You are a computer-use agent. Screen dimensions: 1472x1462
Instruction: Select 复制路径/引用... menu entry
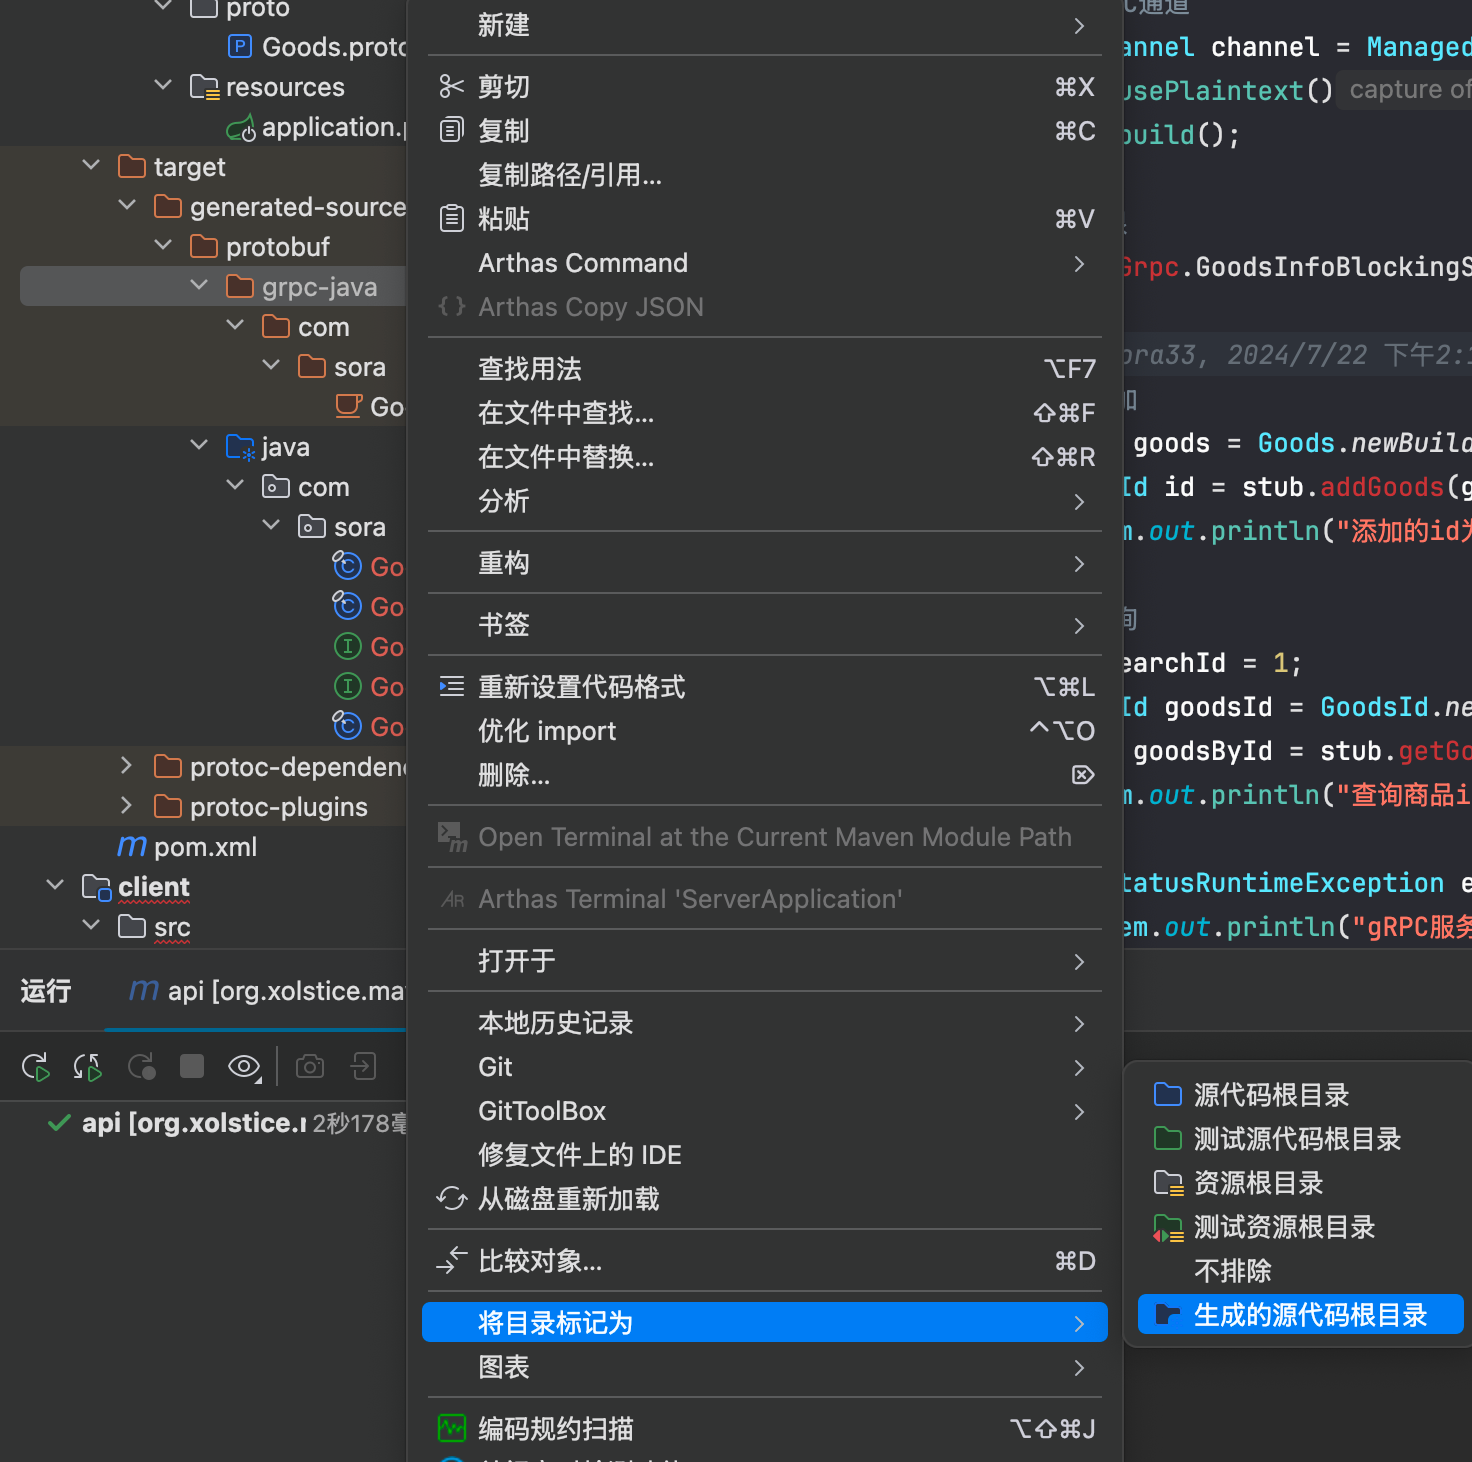click(570, 175)
